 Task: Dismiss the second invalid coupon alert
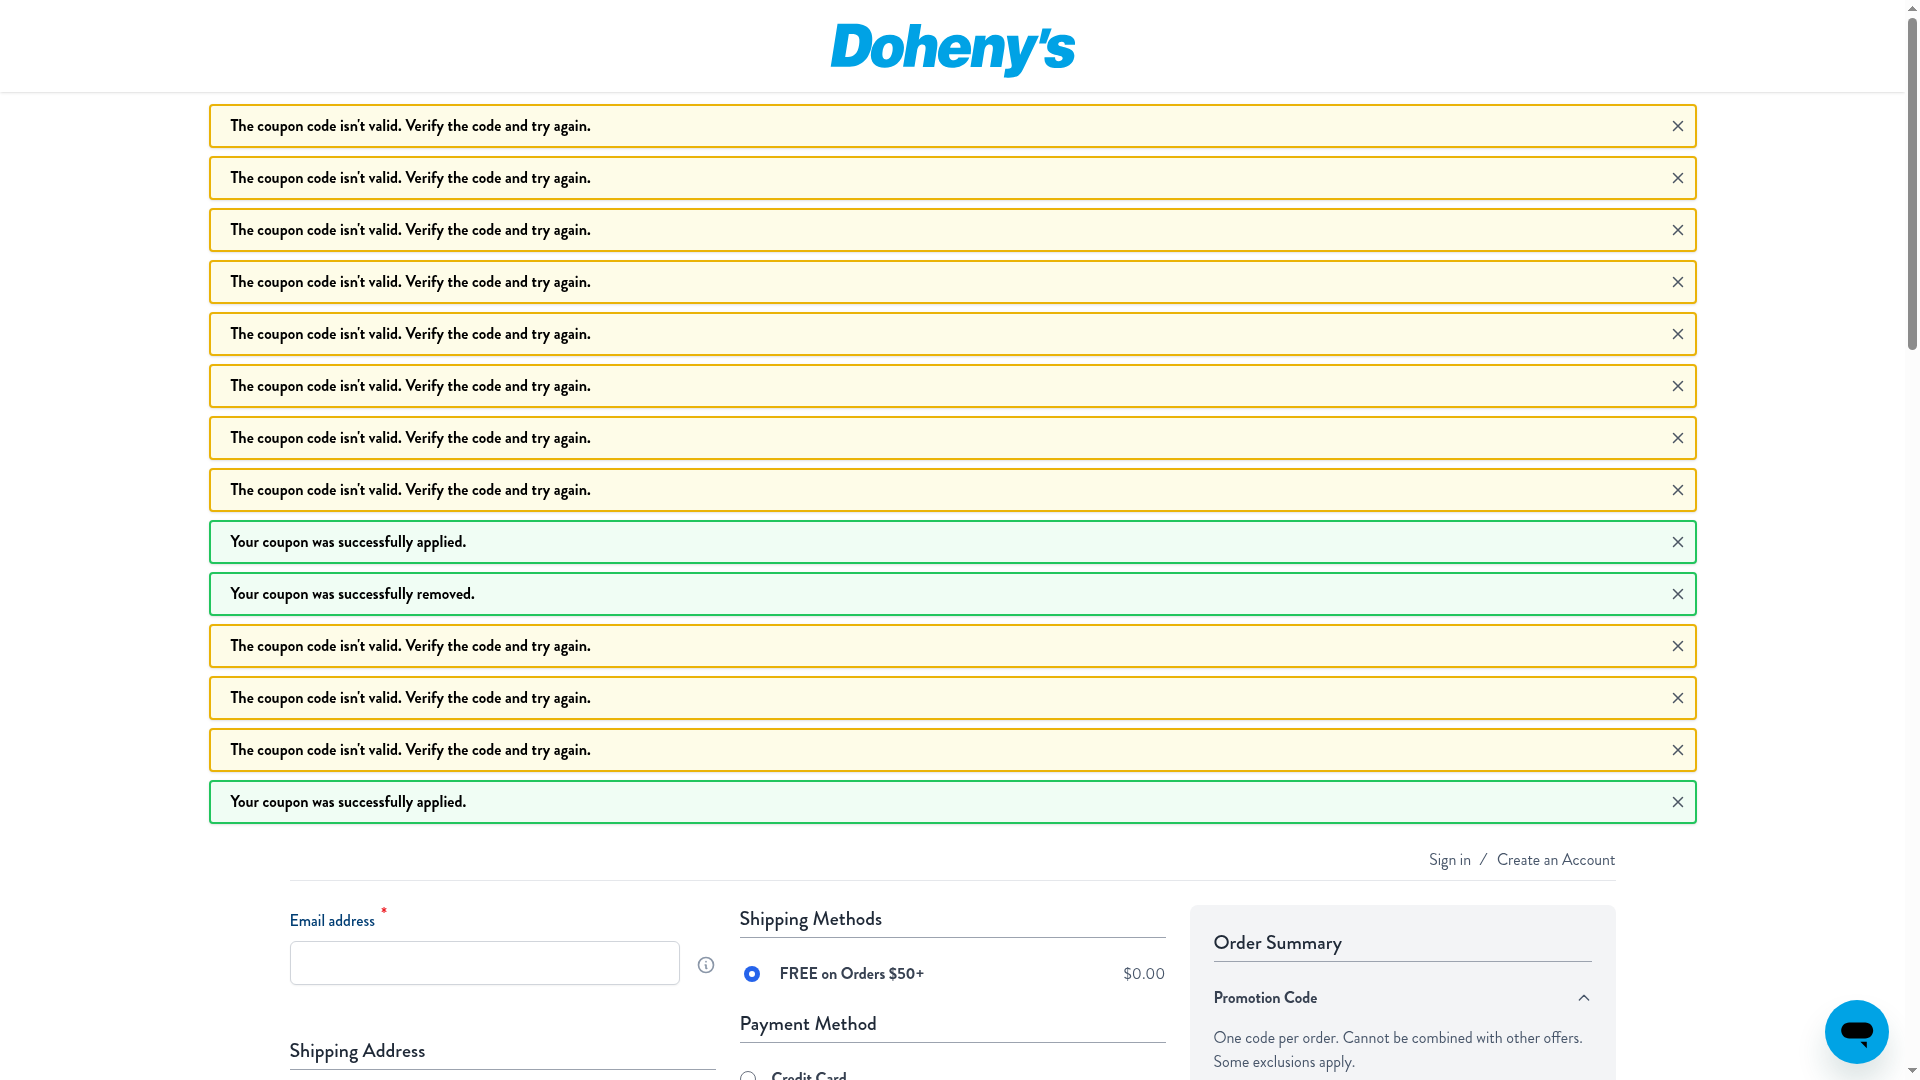(x=1677, y=178)
